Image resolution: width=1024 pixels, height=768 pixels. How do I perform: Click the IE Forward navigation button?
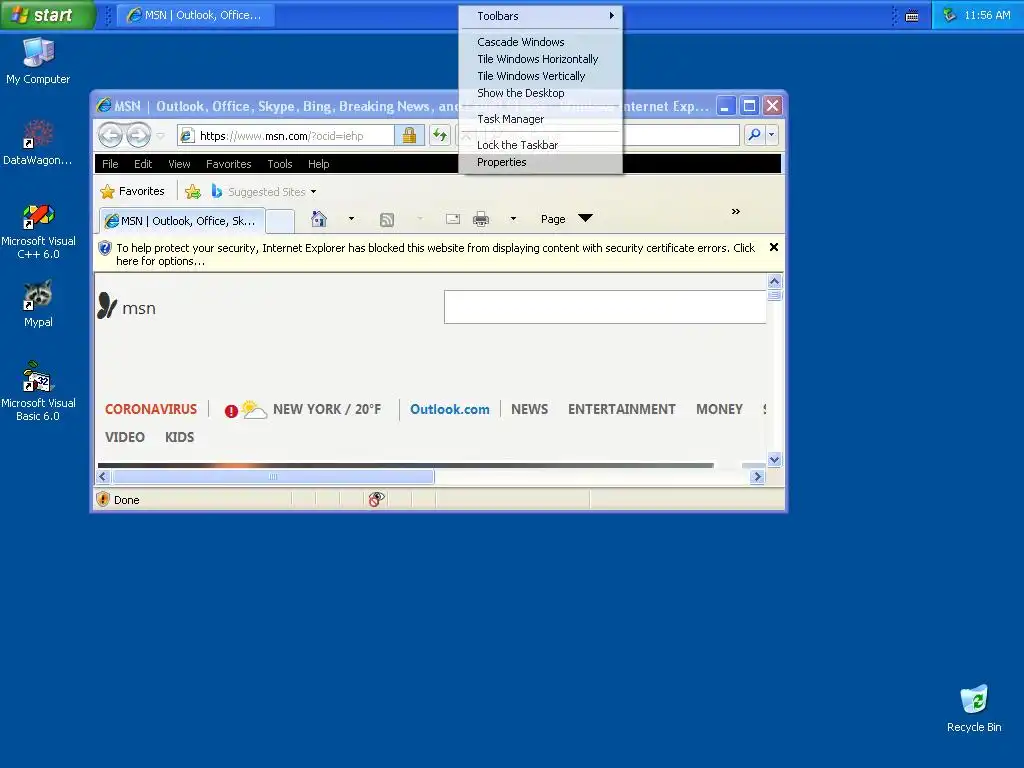point(138,135)
